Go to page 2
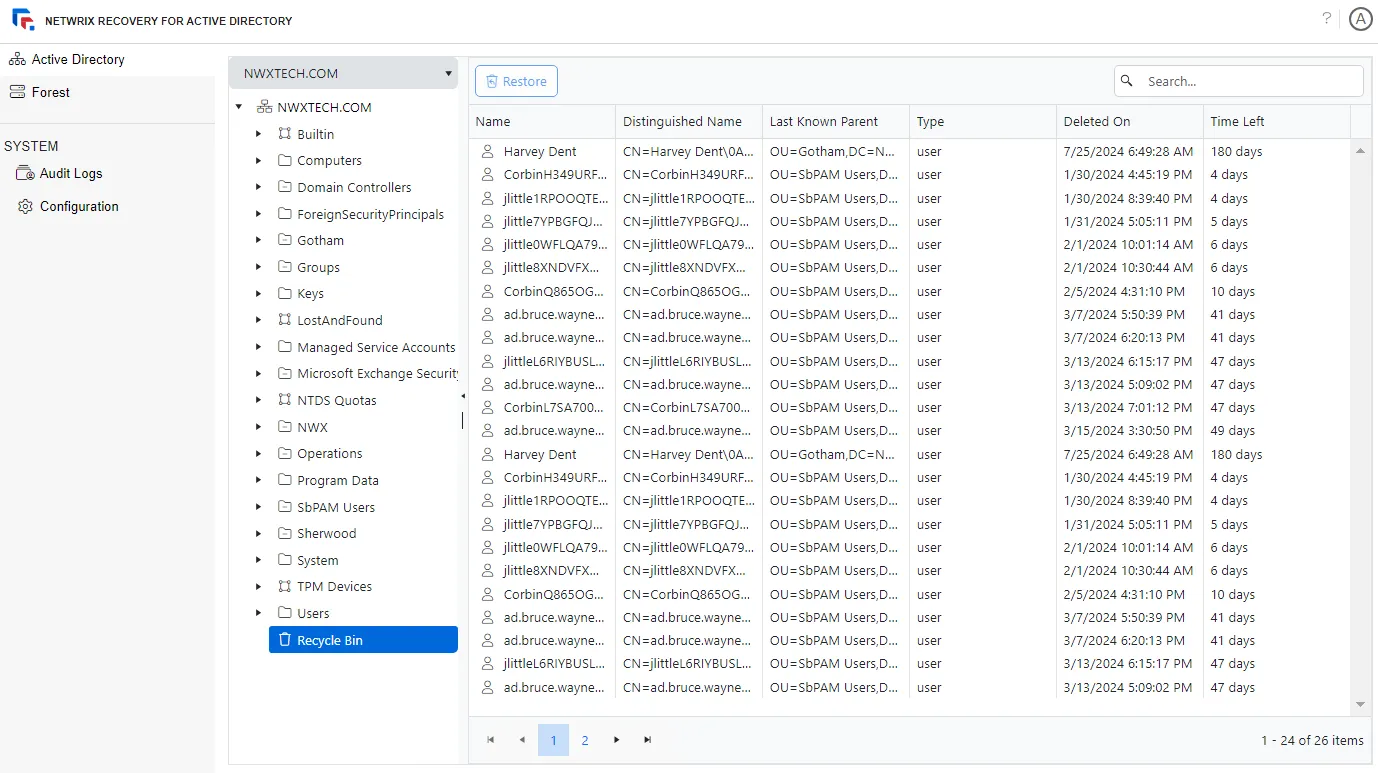 point(585,740)
